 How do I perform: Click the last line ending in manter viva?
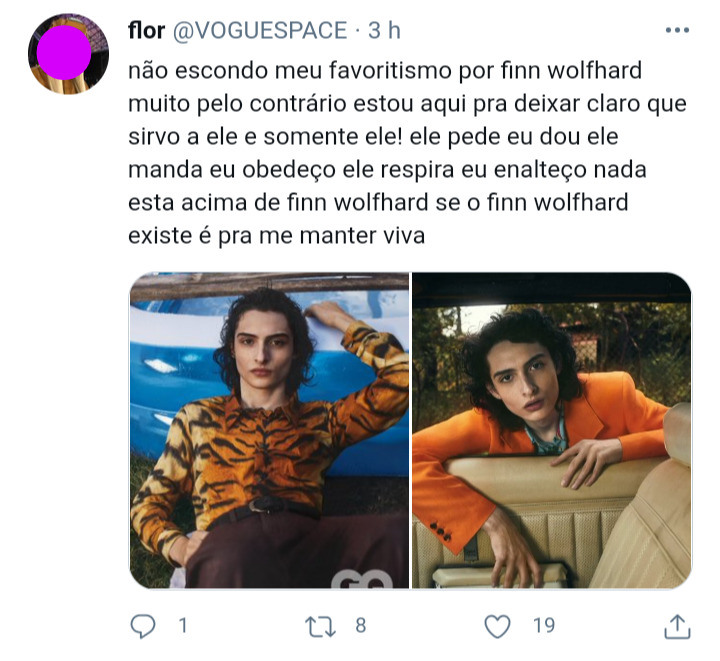pyautogui.click(x=276, y=236)
